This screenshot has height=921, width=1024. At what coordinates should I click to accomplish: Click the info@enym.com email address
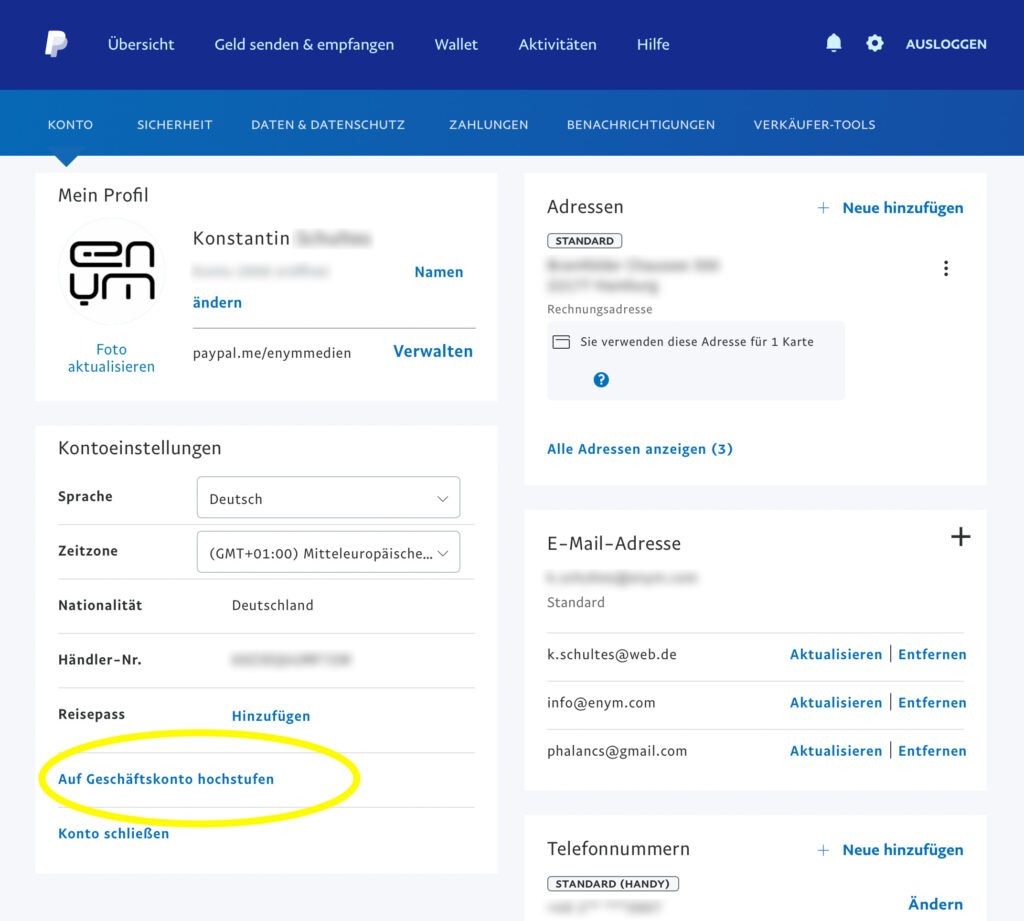pyautogui.click(x=601, y=703)
